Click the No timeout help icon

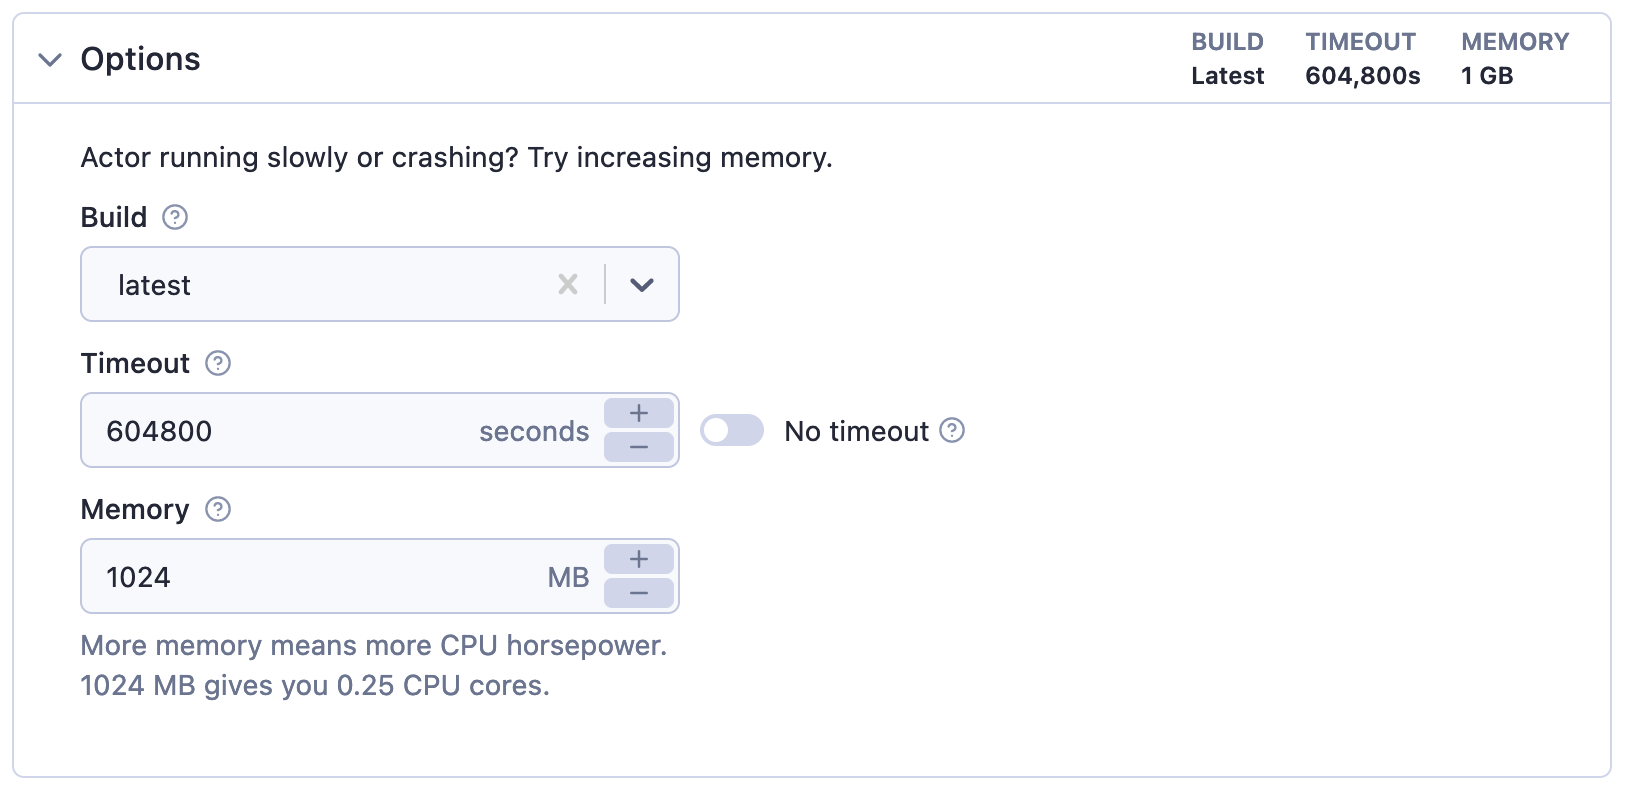click(x=953, y=430)
